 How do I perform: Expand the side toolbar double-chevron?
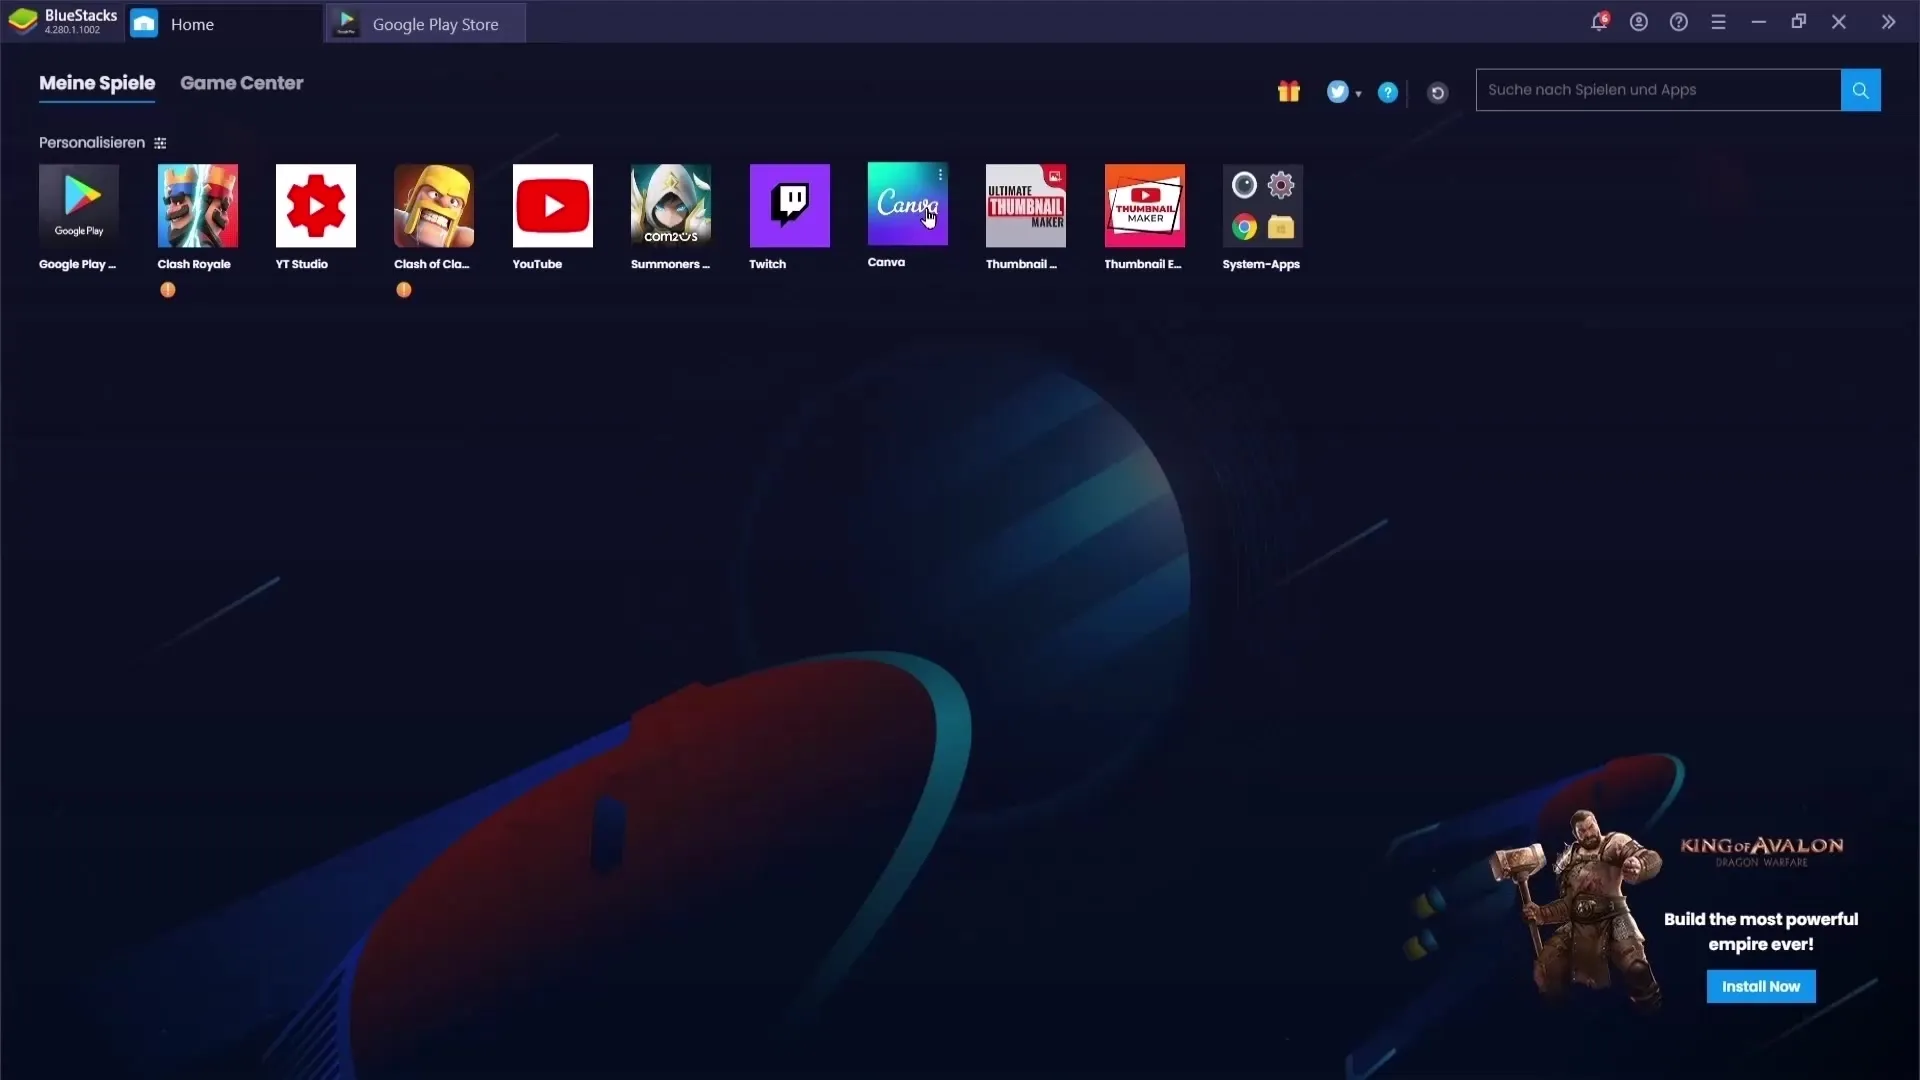[x=1888, y=22]
